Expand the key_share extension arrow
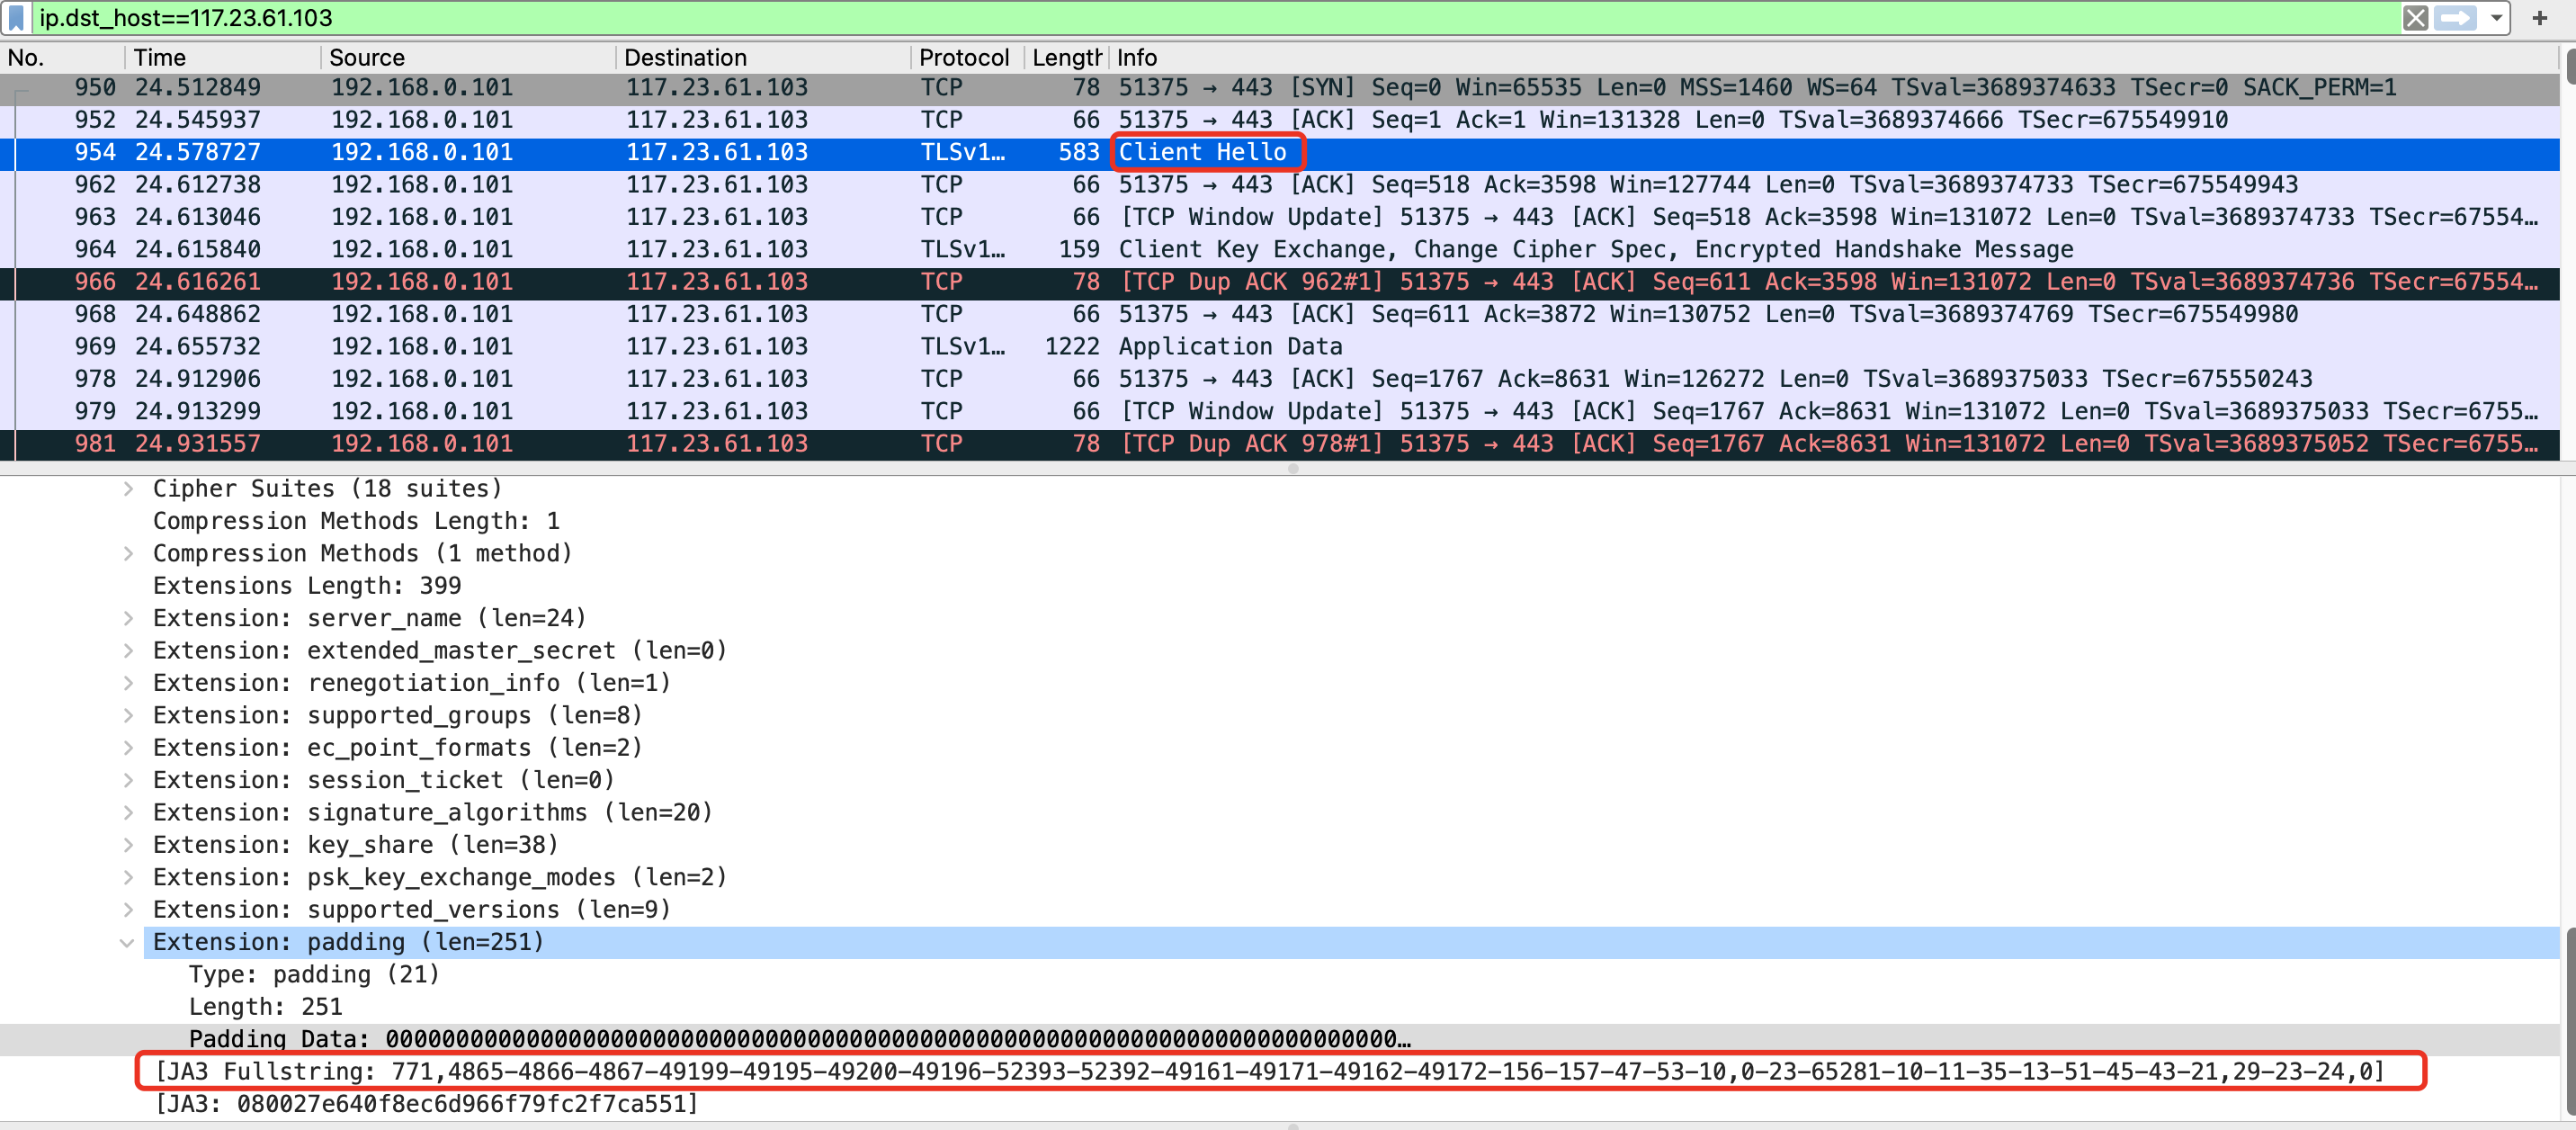The image size is (2576, 1130). [128, 845]
